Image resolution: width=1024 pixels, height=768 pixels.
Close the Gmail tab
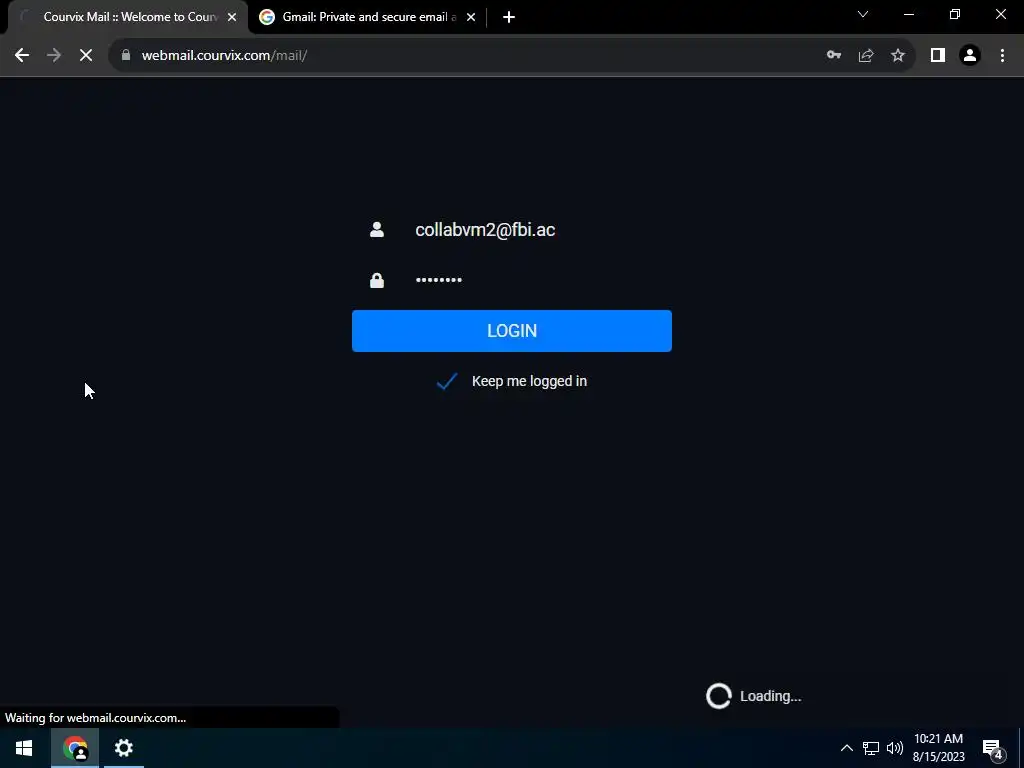(x=471, y=17)
